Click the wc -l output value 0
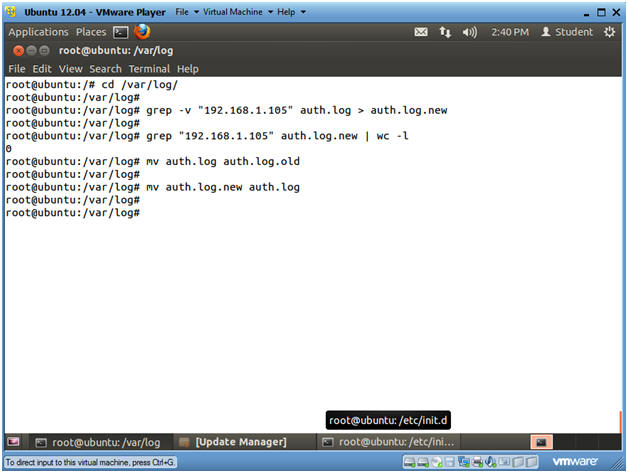This screenshot has height=473, width=628. click(9, 149)
